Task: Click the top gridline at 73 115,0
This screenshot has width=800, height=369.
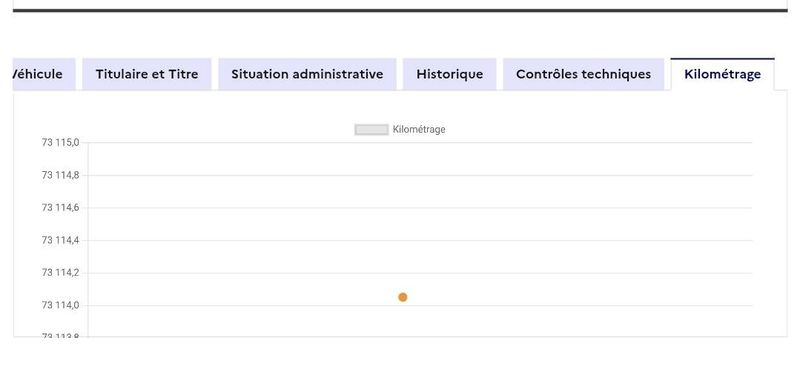Action: 420,142
